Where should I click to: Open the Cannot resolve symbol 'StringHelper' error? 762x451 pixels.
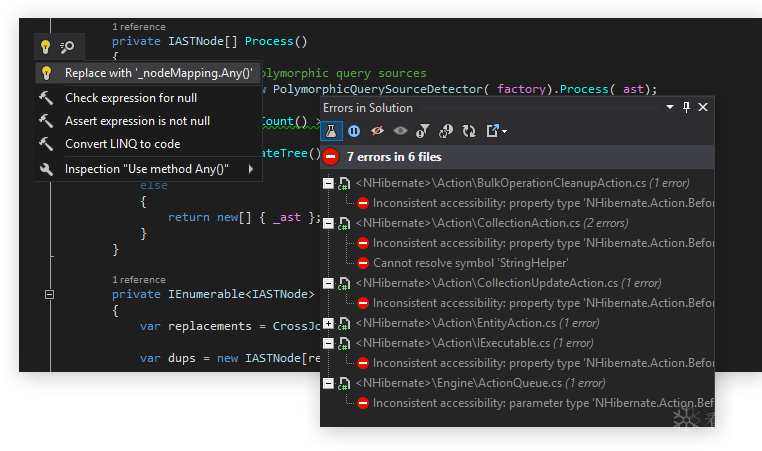(456, 263)
